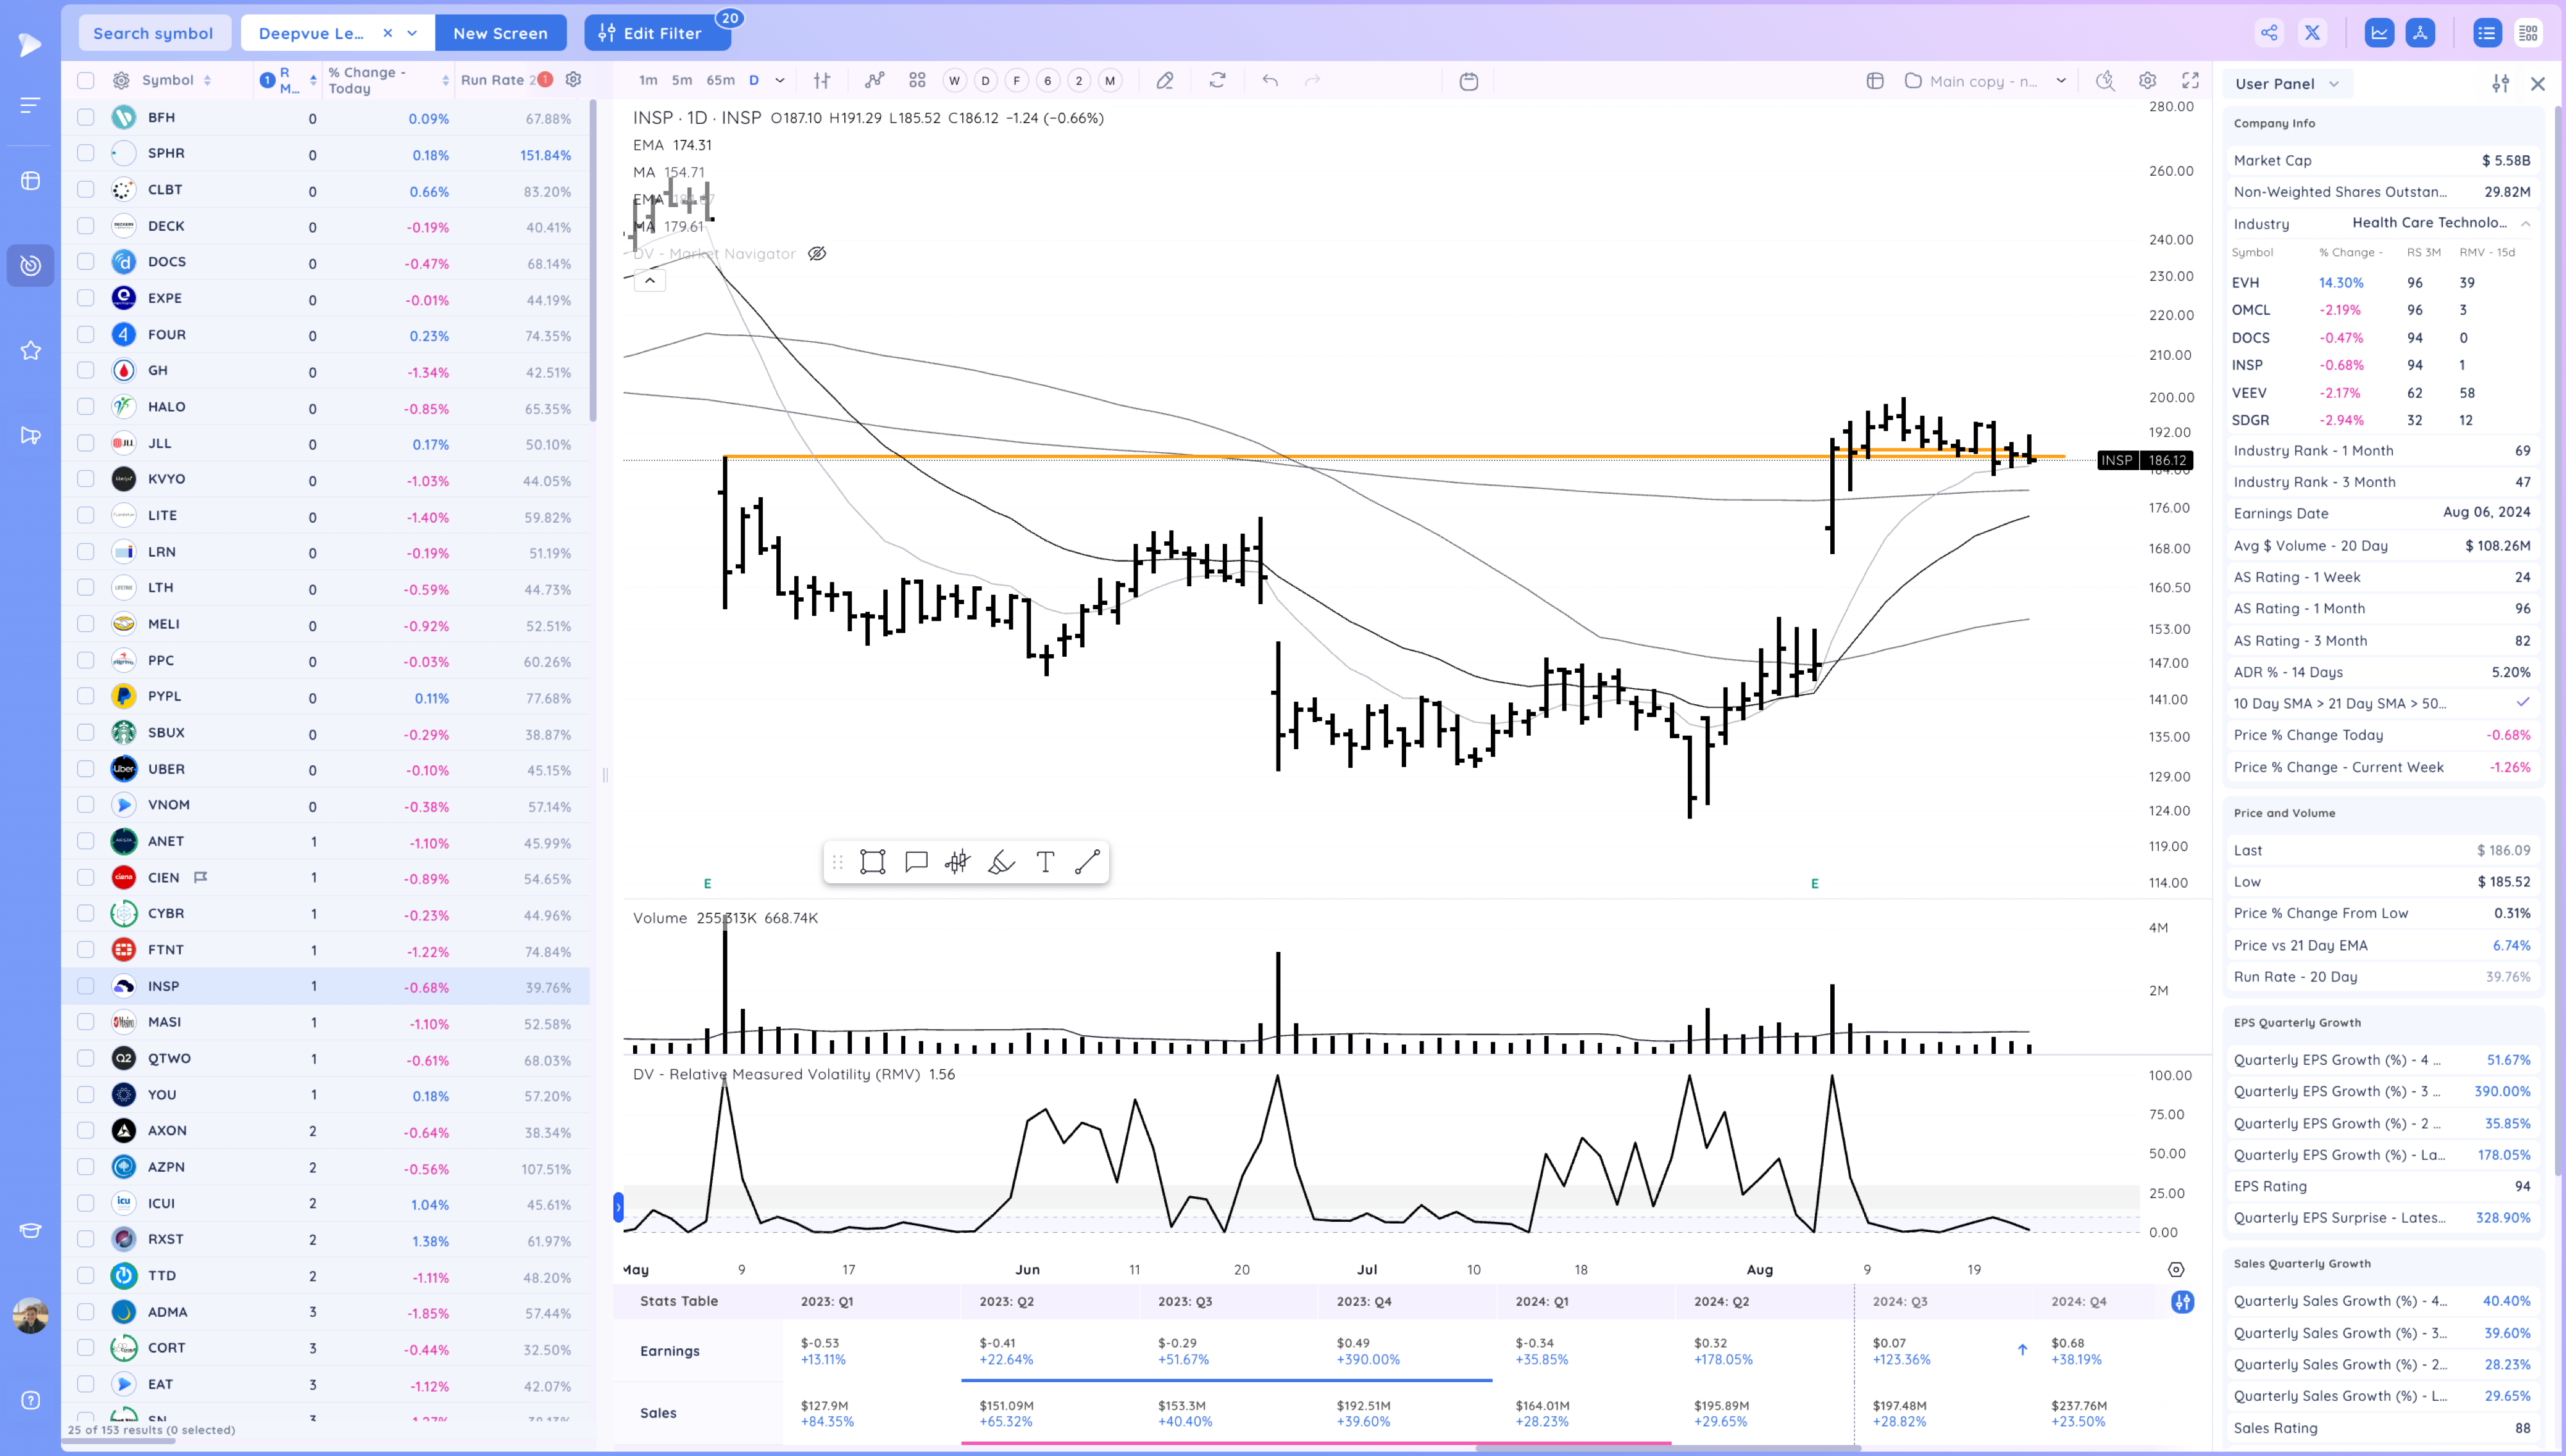
Task: Click the New Screen button
Action: click(500, 33)
